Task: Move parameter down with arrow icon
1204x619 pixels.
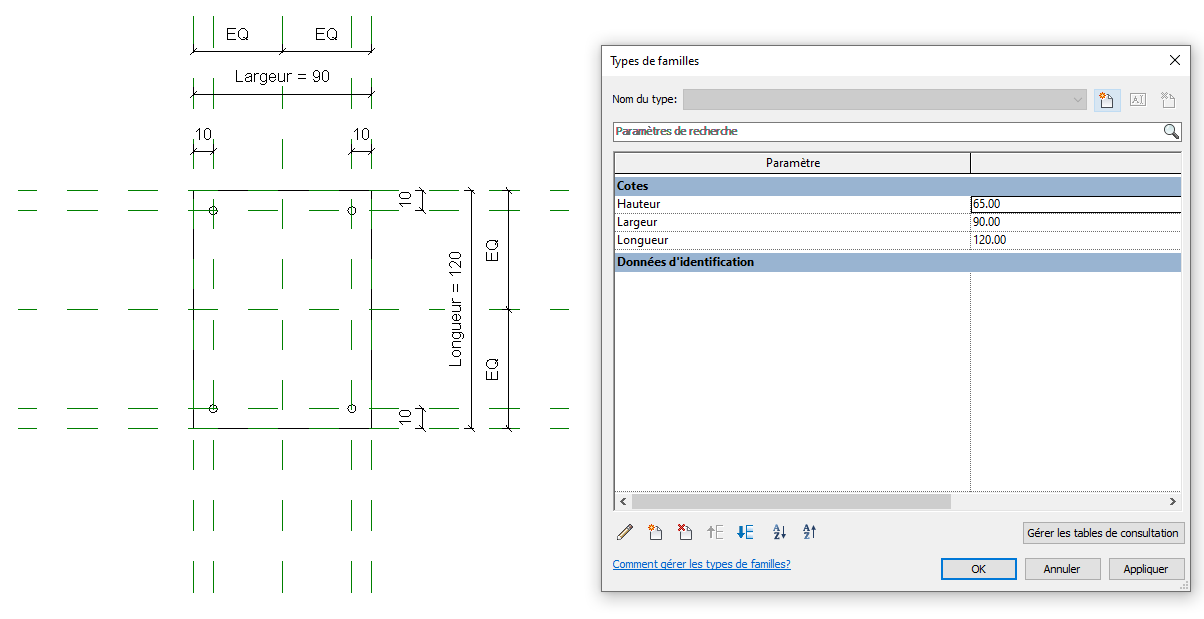Action: 745,532
